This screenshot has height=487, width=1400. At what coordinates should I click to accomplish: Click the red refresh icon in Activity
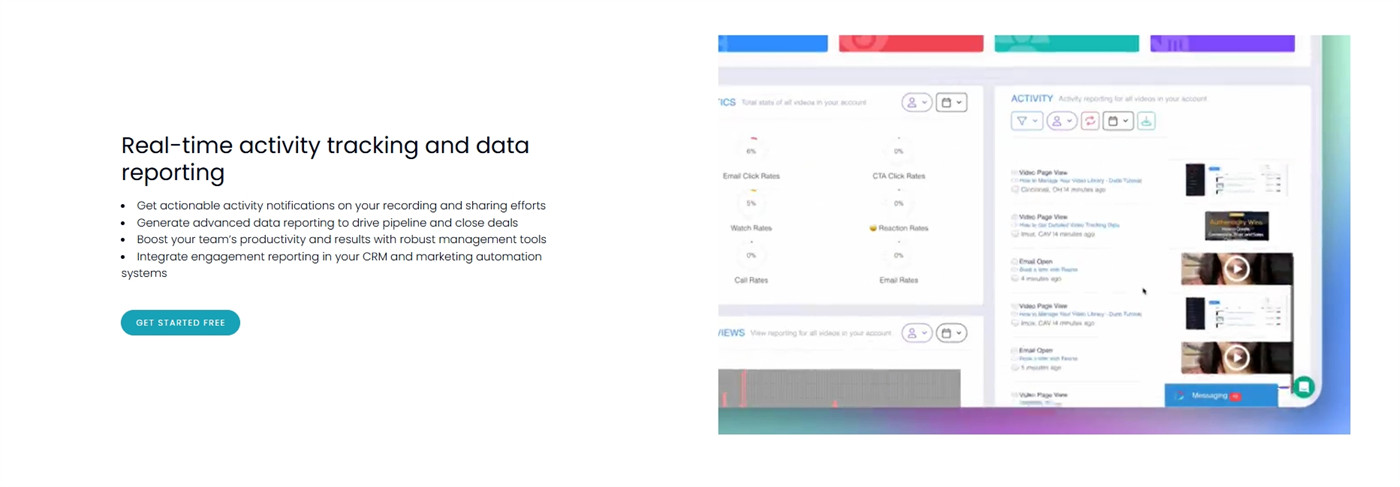[x=1090, y=121]
